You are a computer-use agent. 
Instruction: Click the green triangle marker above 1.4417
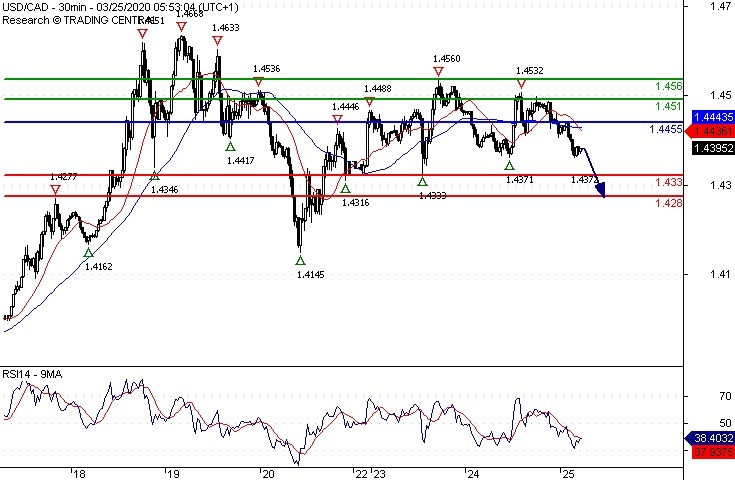[230, 147]
